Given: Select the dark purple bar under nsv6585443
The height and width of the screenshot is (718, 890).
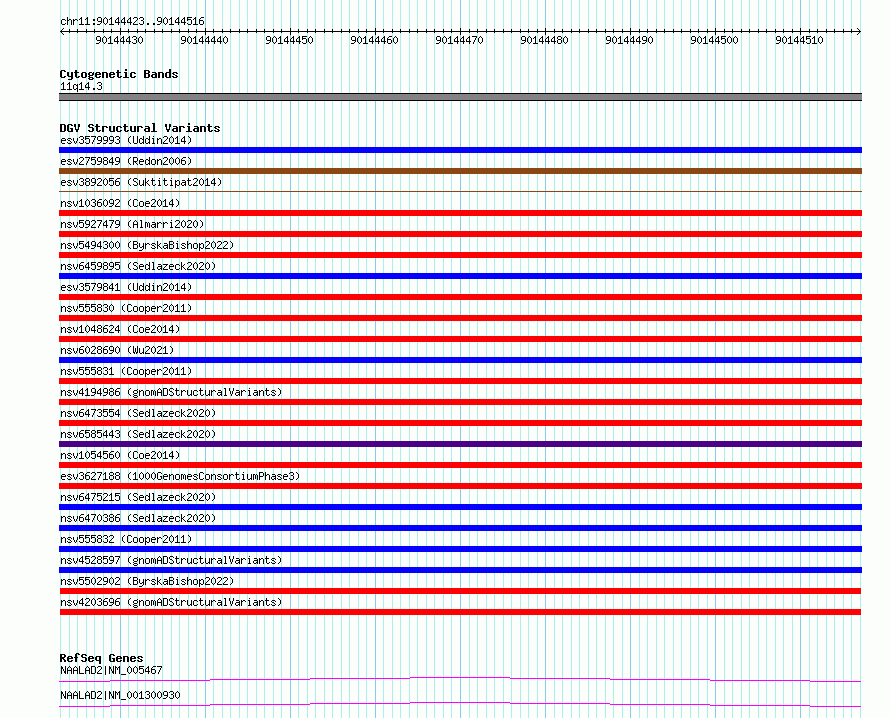Looking at the screenshot, I should (x=460, y=444).
